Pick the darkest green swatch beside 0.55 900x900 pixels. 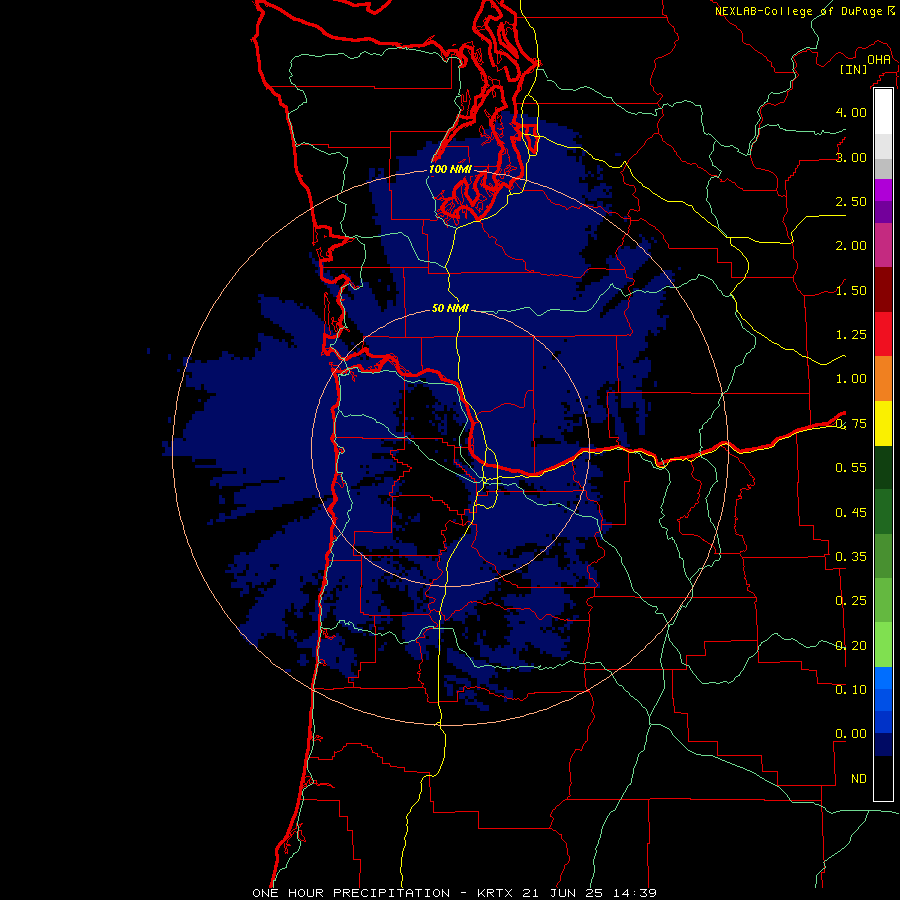(883, 468)
